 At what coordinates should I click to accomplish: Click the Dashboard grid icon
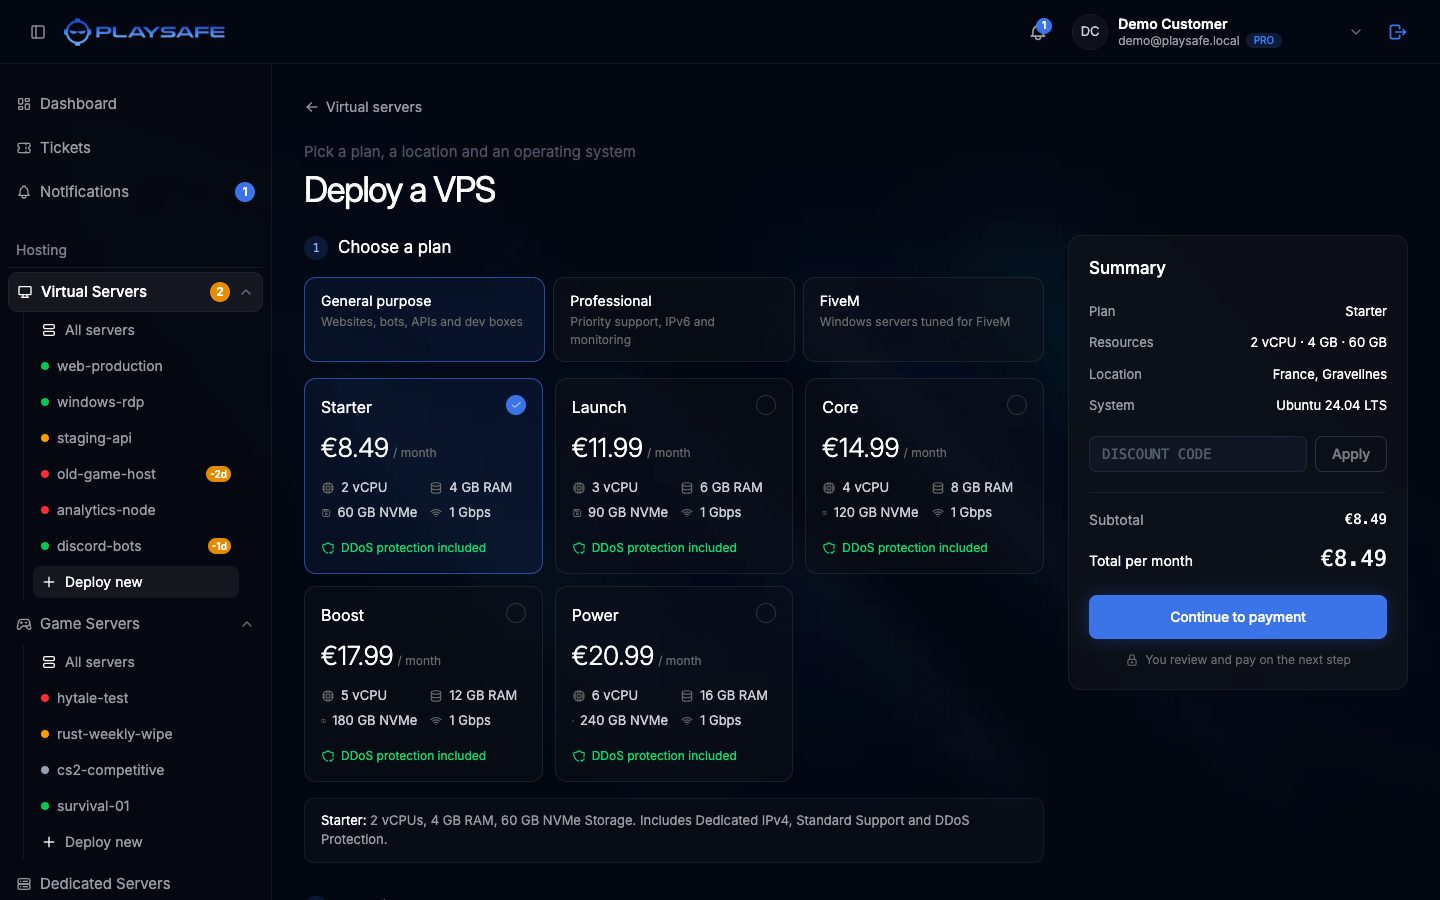[x=24, y=104]
